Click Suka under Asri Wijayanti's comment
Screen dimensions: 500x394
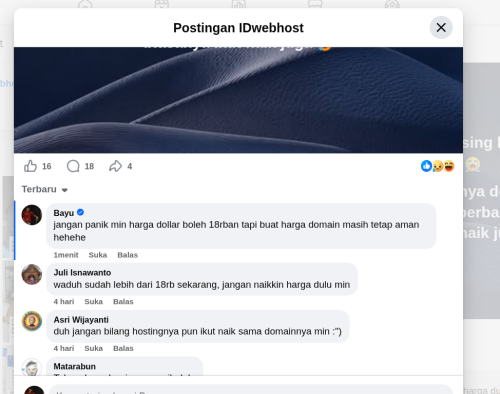point(93,348)
